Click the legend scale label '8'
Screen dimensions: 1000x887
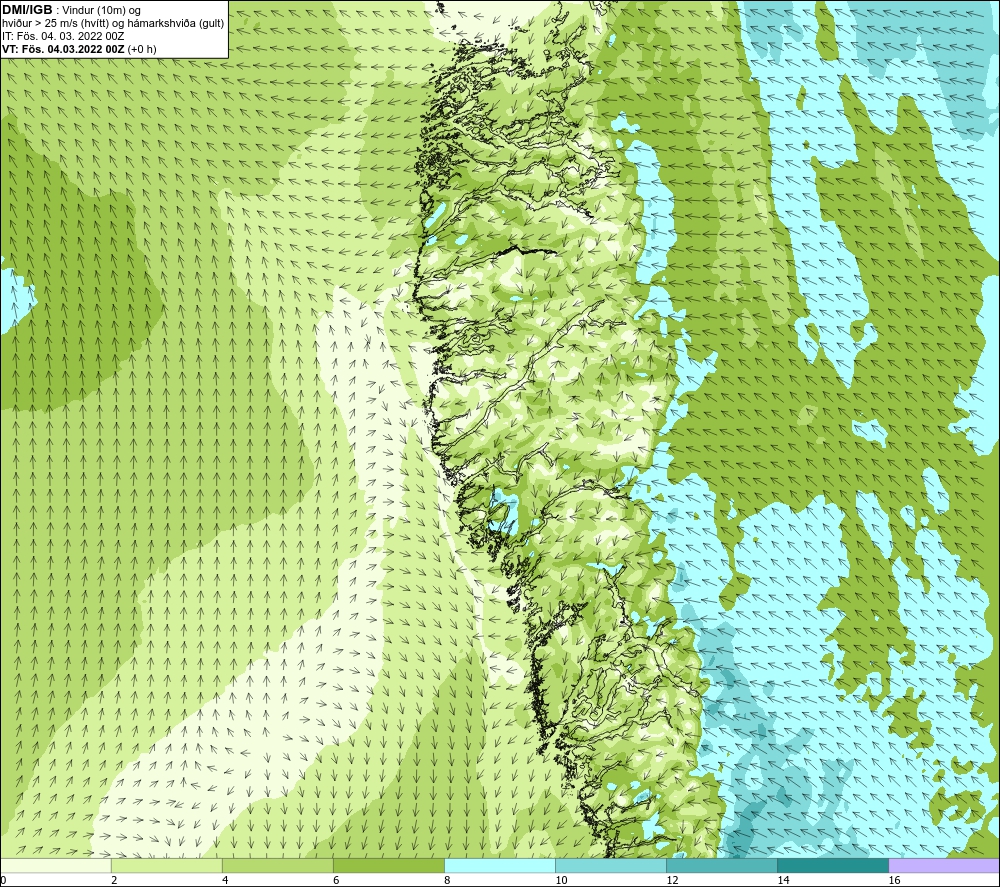[447, 880]
